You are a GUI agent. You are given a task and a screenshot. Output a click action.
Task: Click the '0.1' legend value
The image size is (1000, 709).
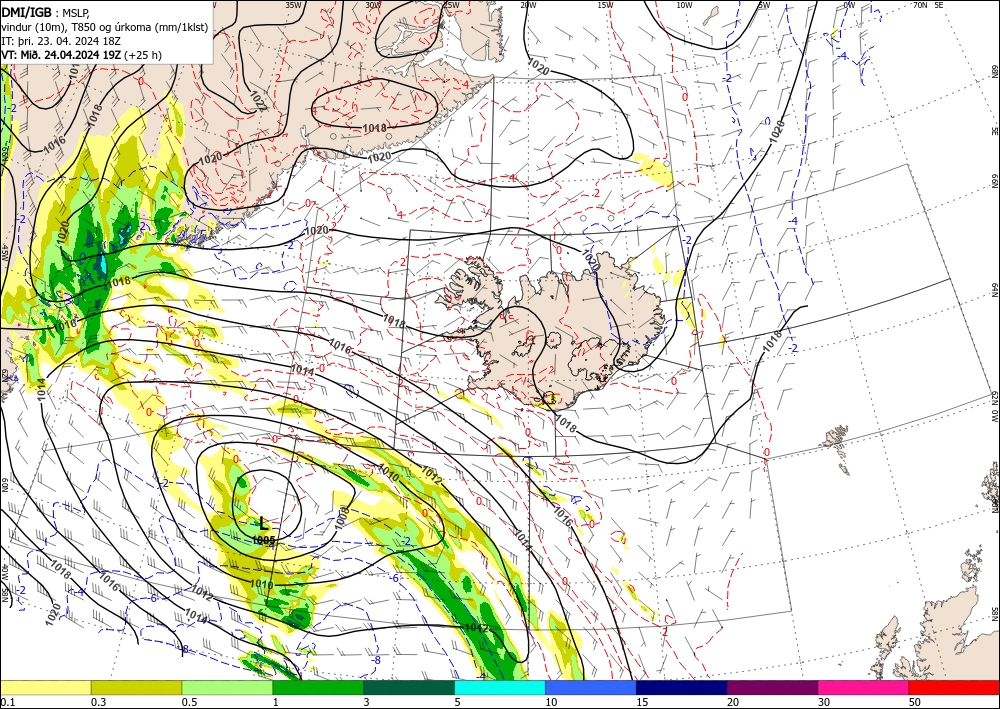[x=6, y=702]
